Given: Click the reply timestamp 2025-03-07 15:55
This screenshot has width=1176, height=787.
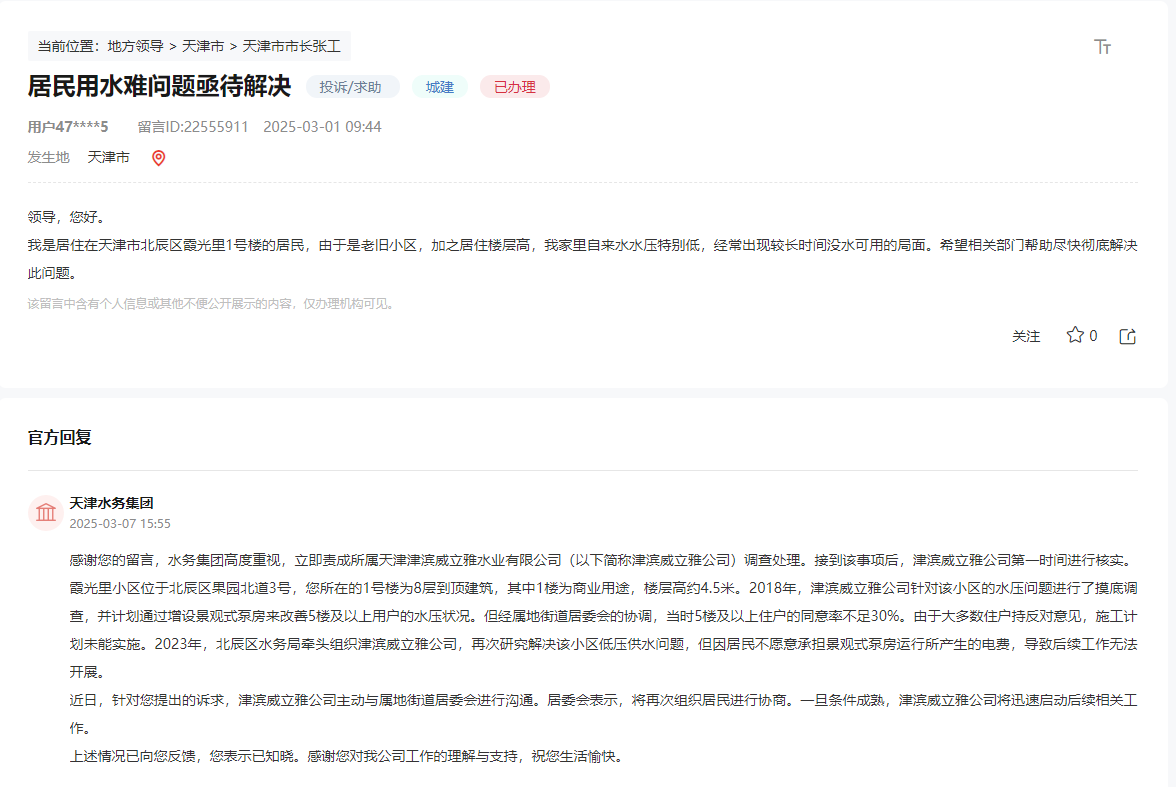Looking at the screenshot, I should [x=120, y=523].
